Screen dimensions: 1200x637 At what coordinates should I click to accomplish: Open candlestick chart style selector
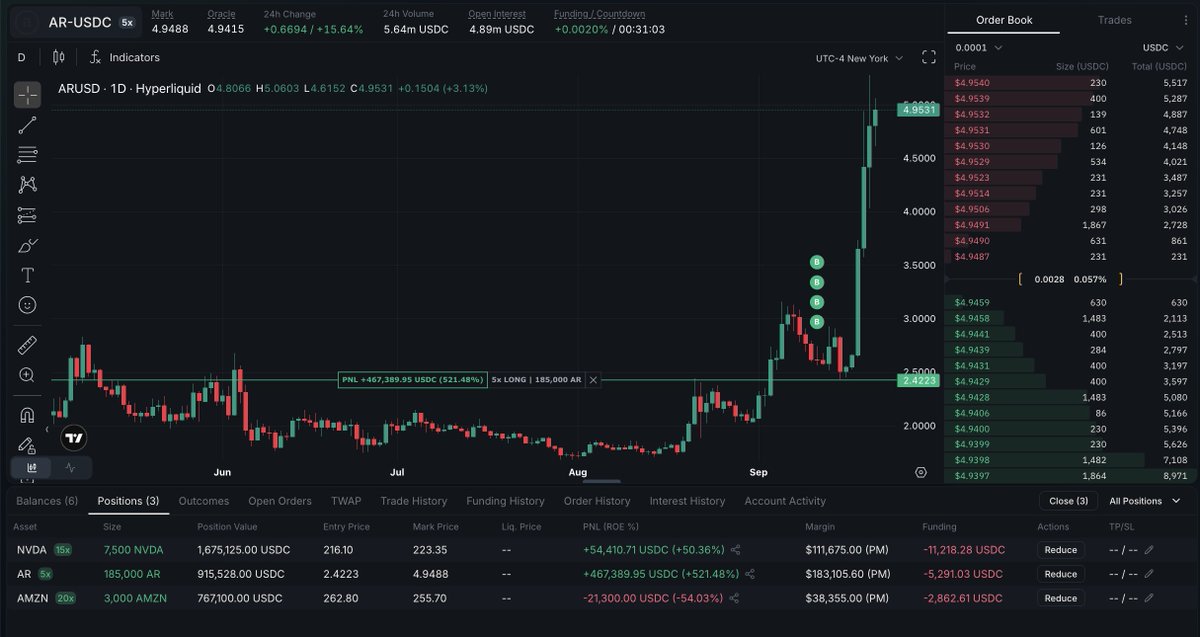click(58, 58)
